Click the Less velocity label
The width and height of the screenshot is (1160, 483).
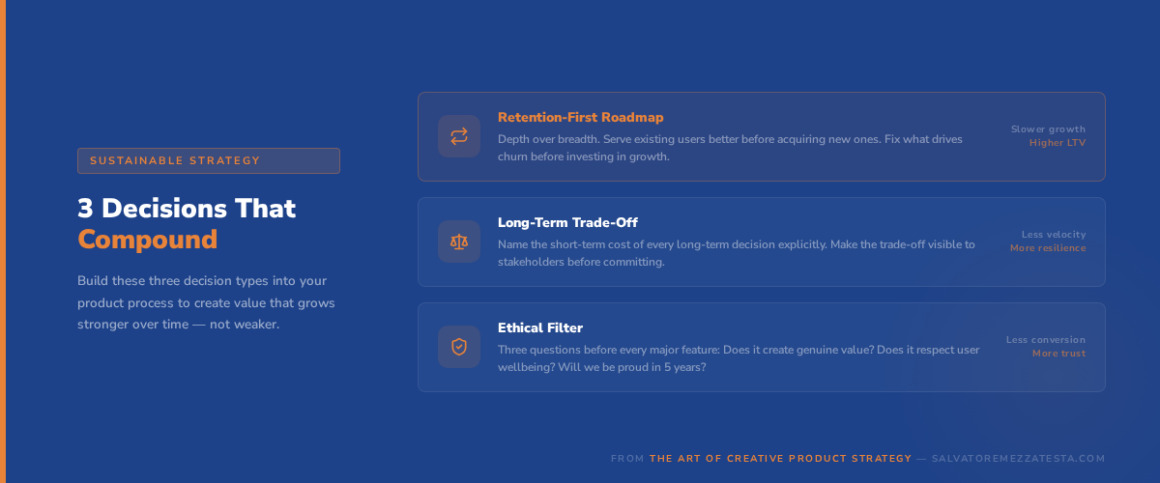(1053, 235)
